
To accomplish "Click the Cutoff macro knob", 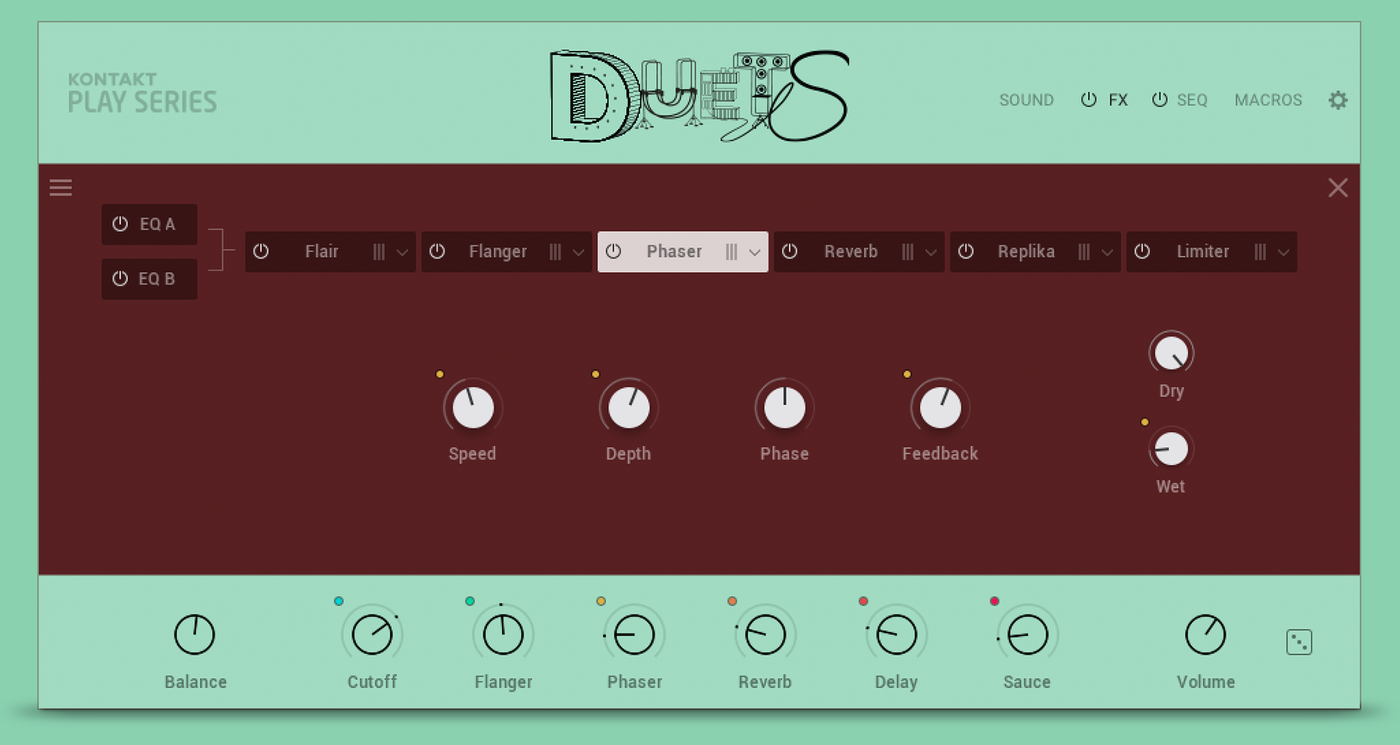I will [372, 635].
